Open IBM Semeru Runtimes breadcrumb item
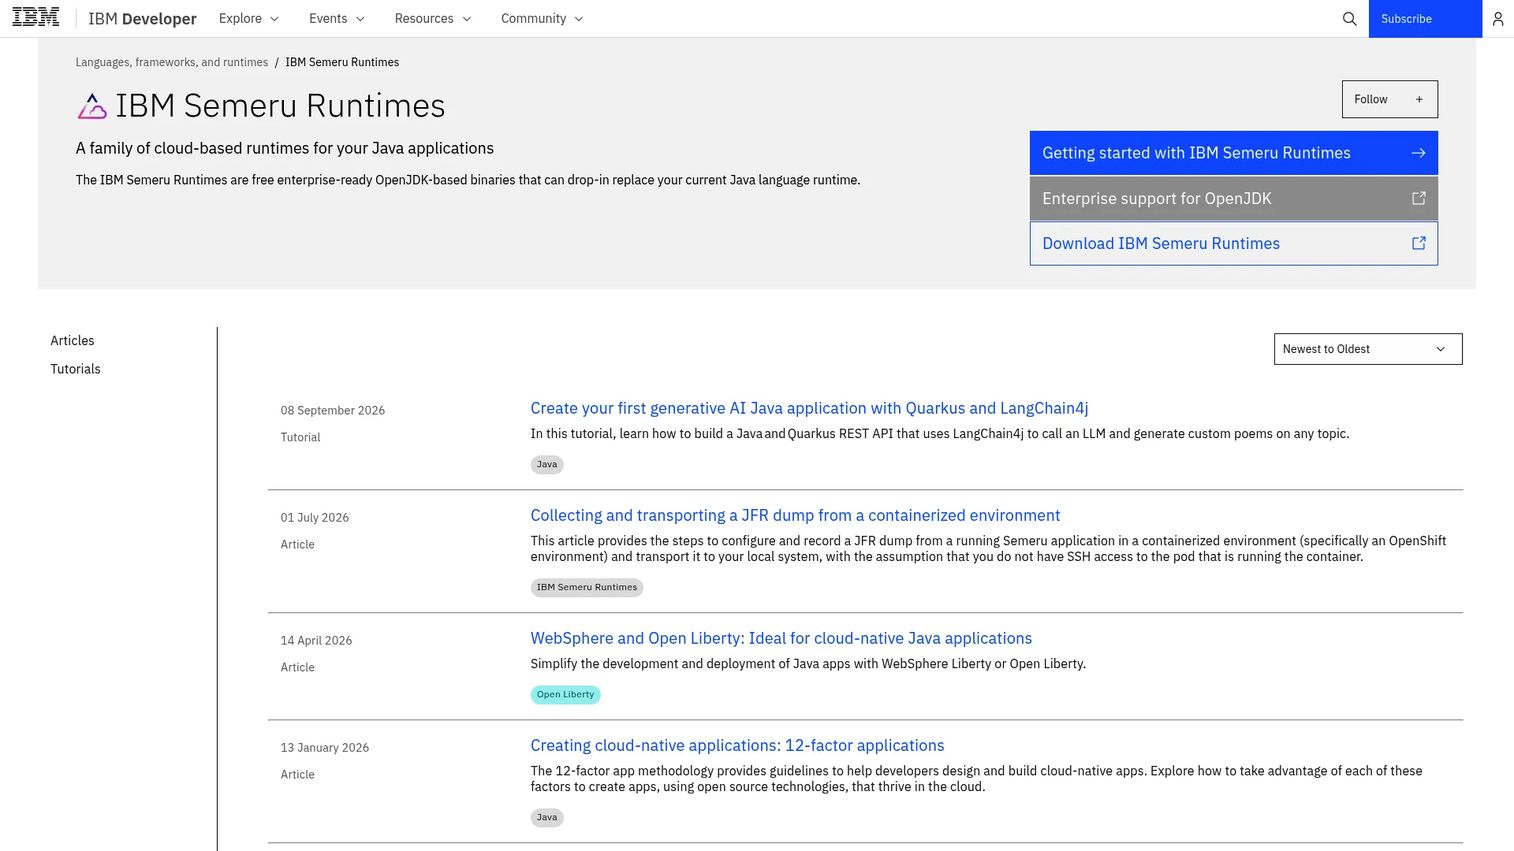This screenshot has width=1514, height=851. [x=342, y=62]
